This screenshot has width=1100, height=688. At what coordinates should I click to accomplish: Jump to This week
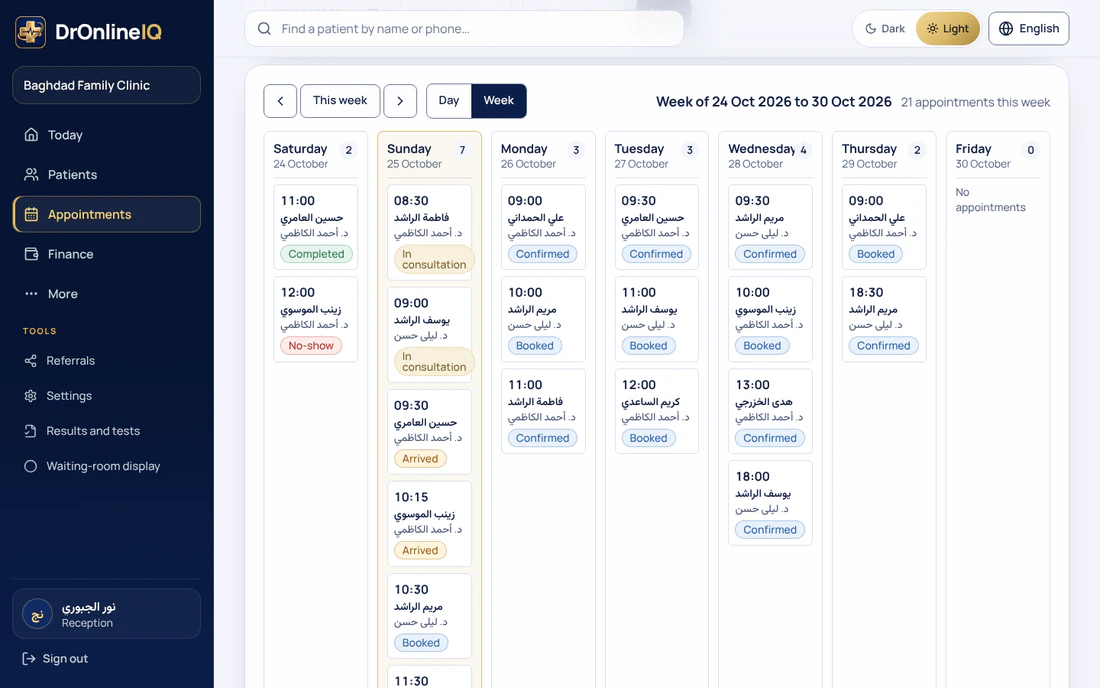[340, 101]
